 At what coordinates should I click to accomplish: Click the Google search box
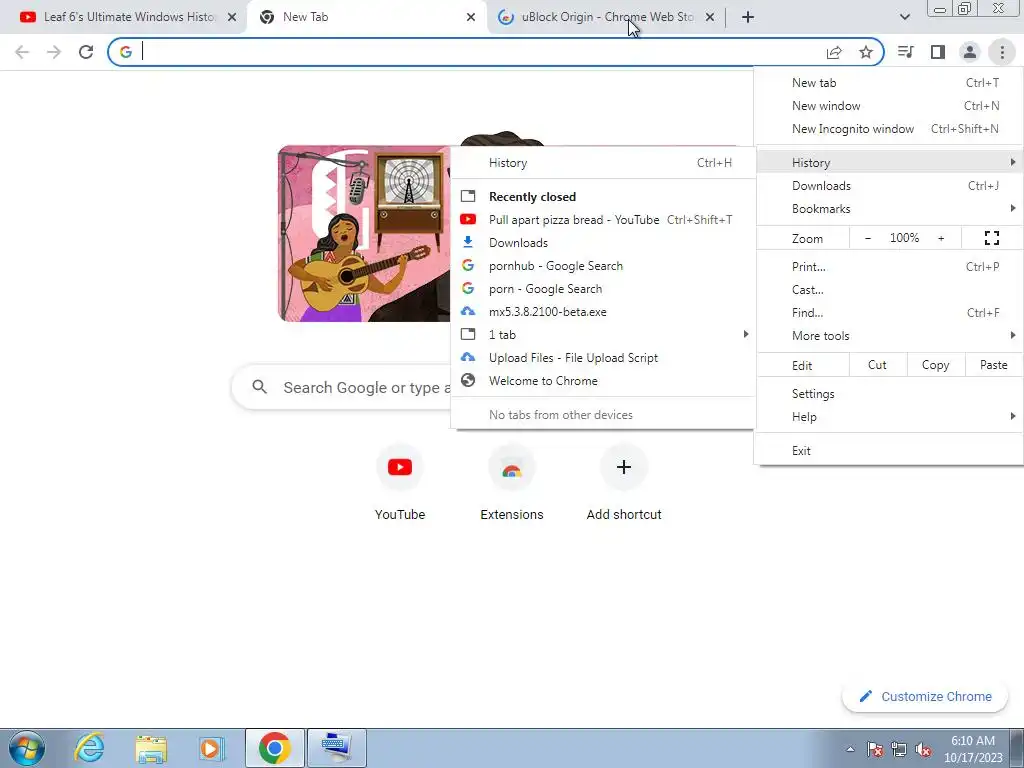point(342,387)
